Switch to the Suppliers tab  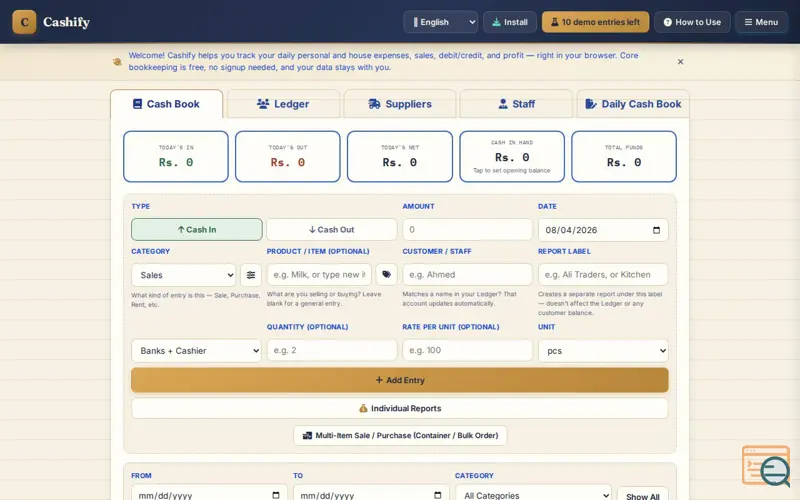coord(399,104)
